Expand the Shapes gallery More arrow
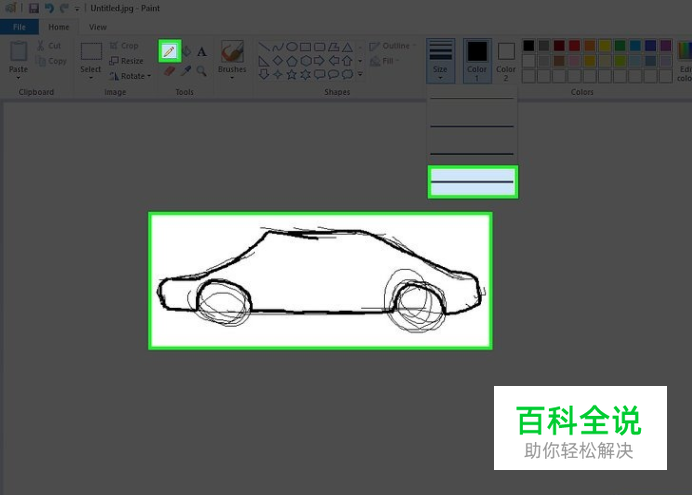The height and width of the screenshot is (495, 692). pyautogui.click(x=360, y=75)
